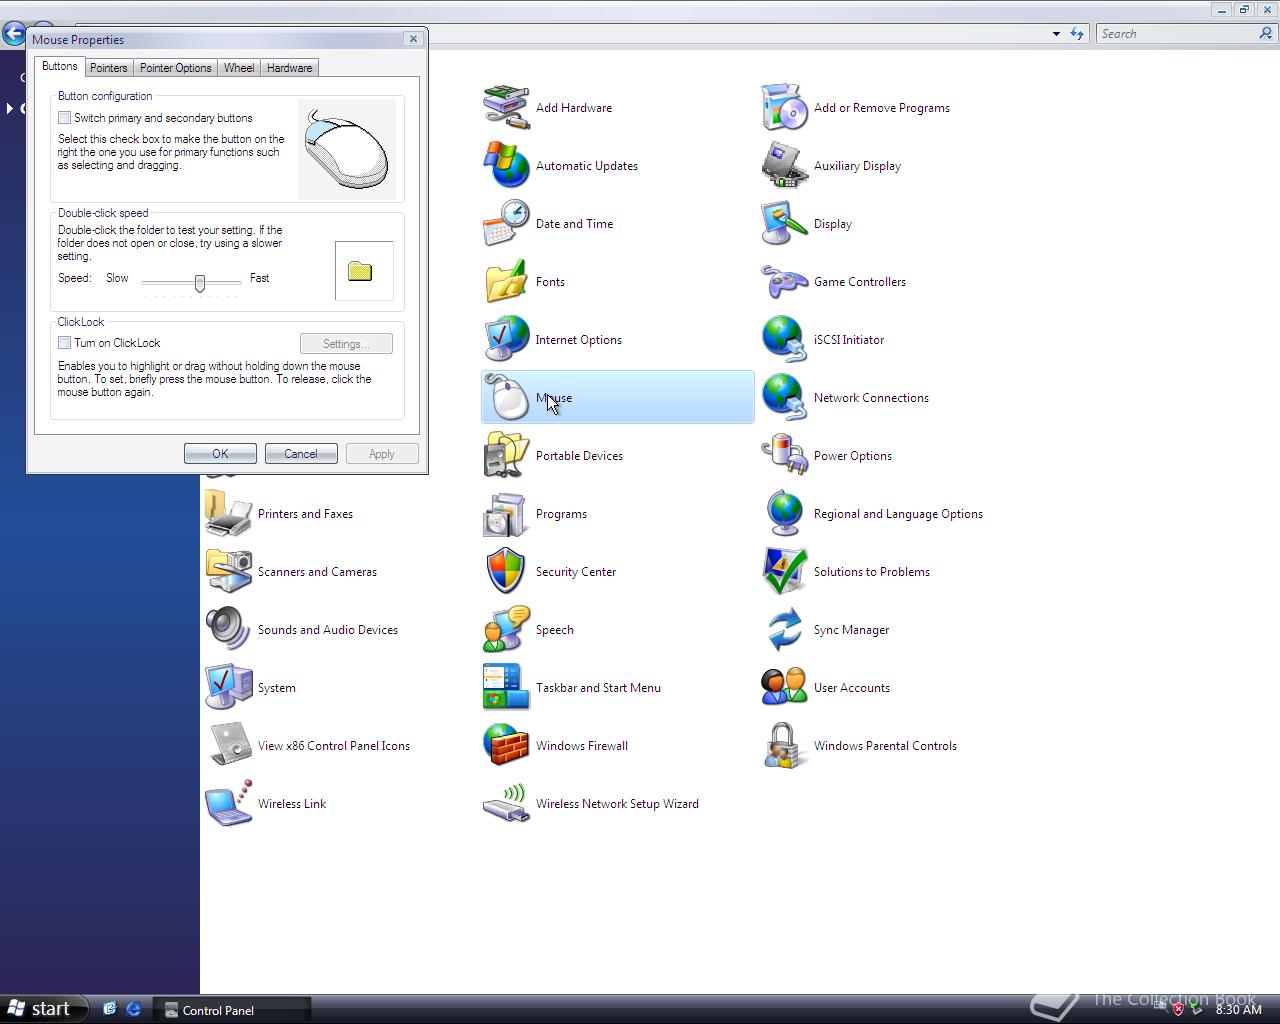The height and width of the screenshot is (1024, 1280).
Task: Click the Apply button
Action: coord(382,454)
